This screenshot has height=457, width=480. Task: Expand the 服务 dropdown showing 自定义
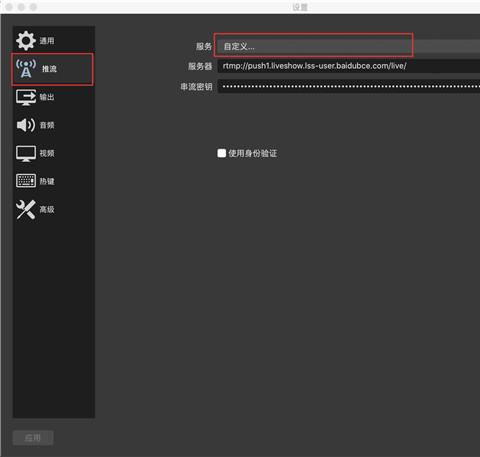click(348, 46)
